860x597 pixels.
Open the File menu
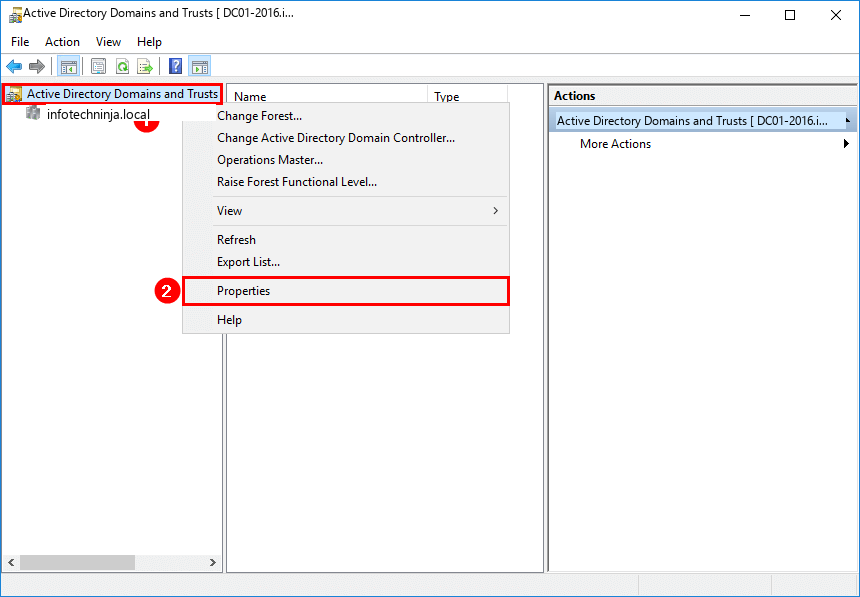(20, 42)
